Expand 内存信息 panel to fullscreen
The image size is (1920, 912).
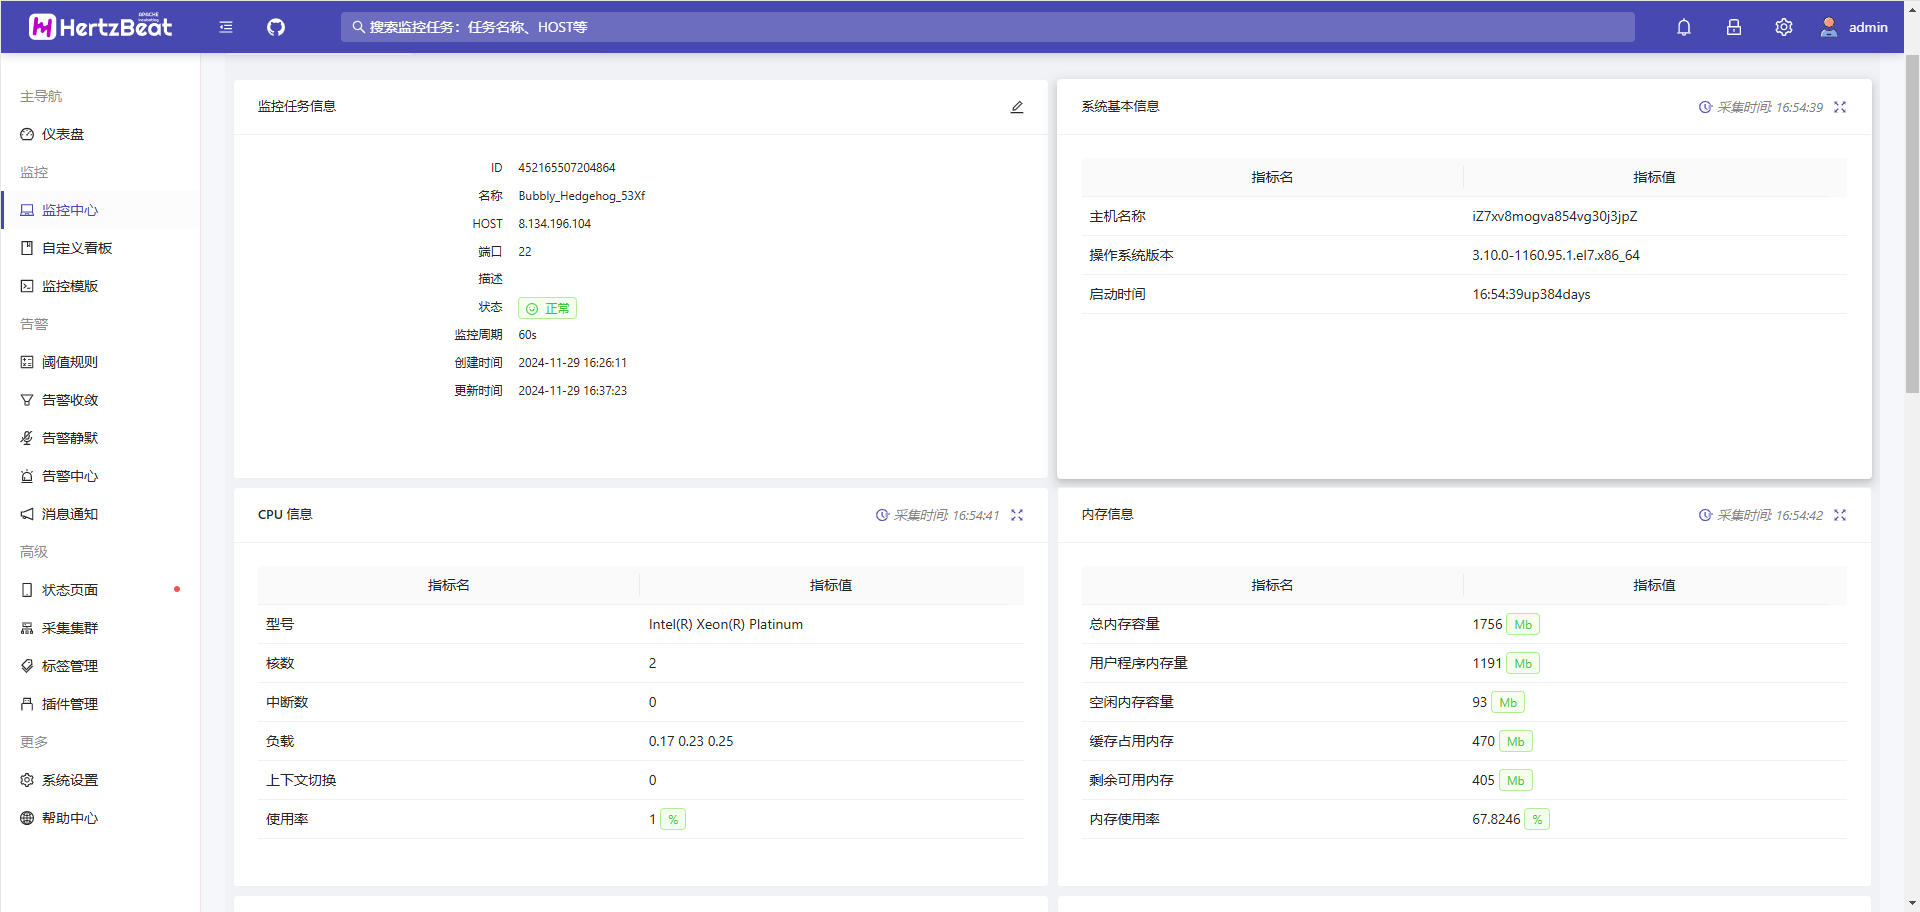coord(1840,515)
